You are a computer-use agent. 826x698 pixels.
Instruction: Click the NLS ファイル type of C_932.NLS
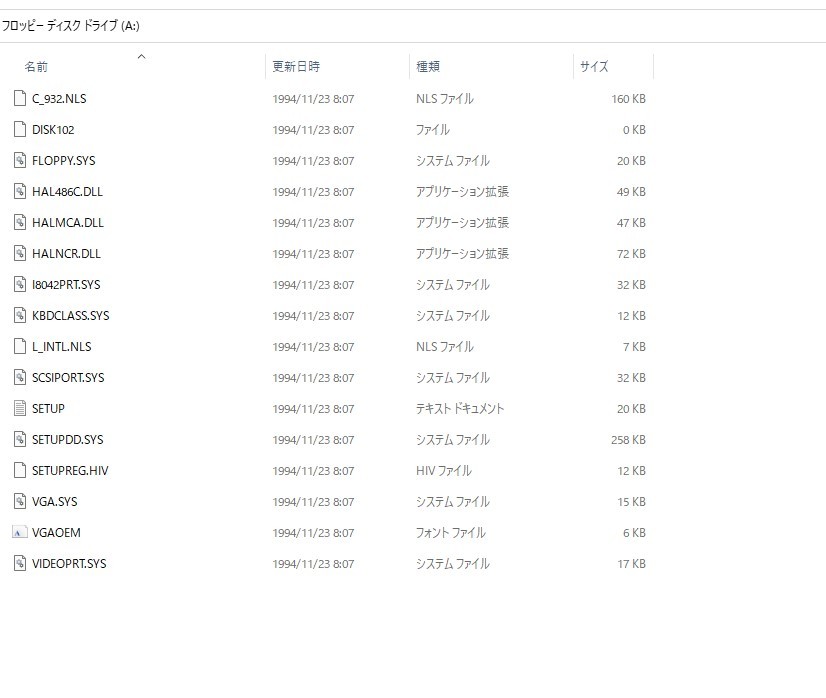pos(445,99)
